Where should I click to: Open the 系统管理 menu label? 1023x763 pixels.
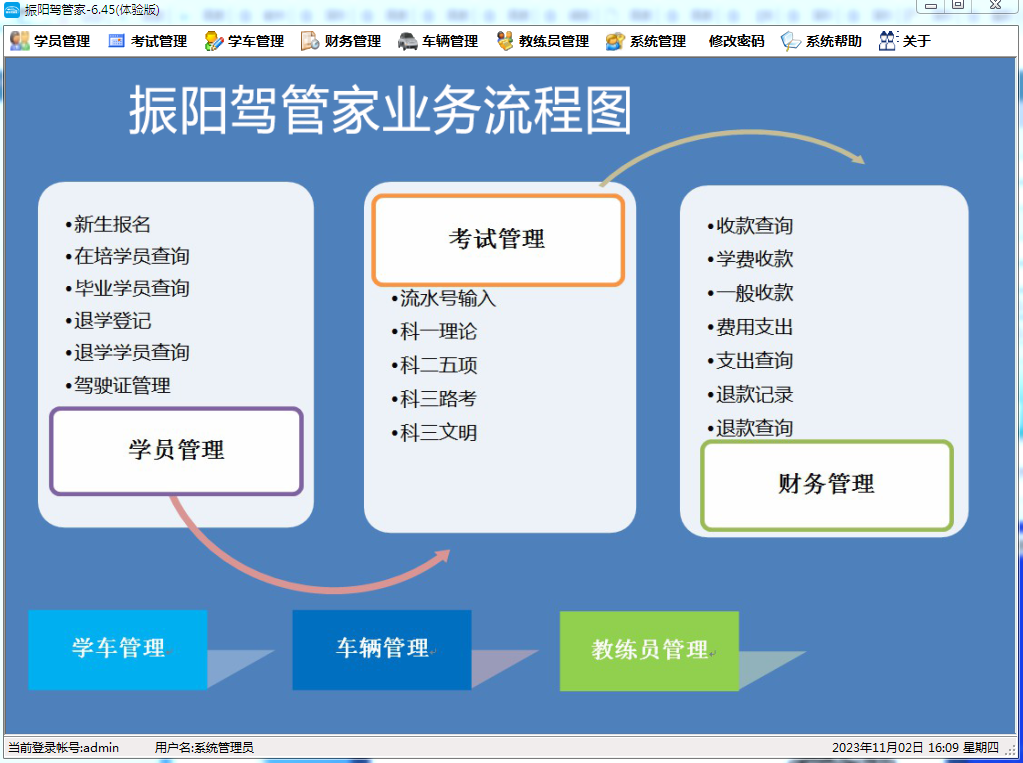(658, 41)
